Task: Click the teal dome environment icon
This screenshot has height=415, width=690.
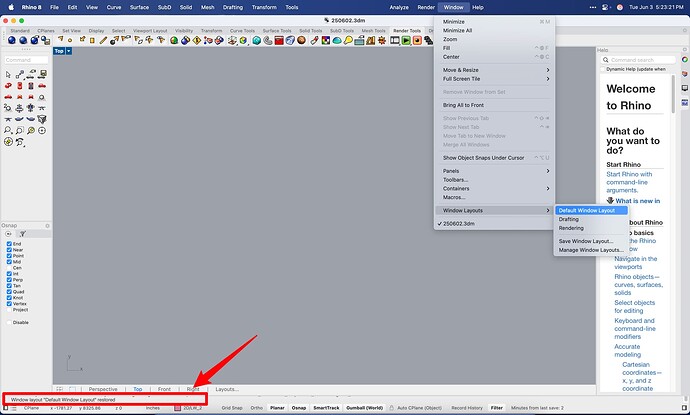Action: (x=337, y=40)
